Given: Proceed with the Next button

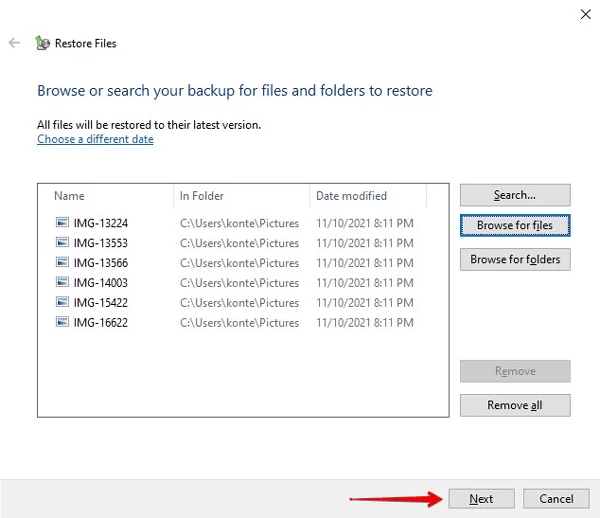Looking at the screenshot, I should (x=481, y=499).
